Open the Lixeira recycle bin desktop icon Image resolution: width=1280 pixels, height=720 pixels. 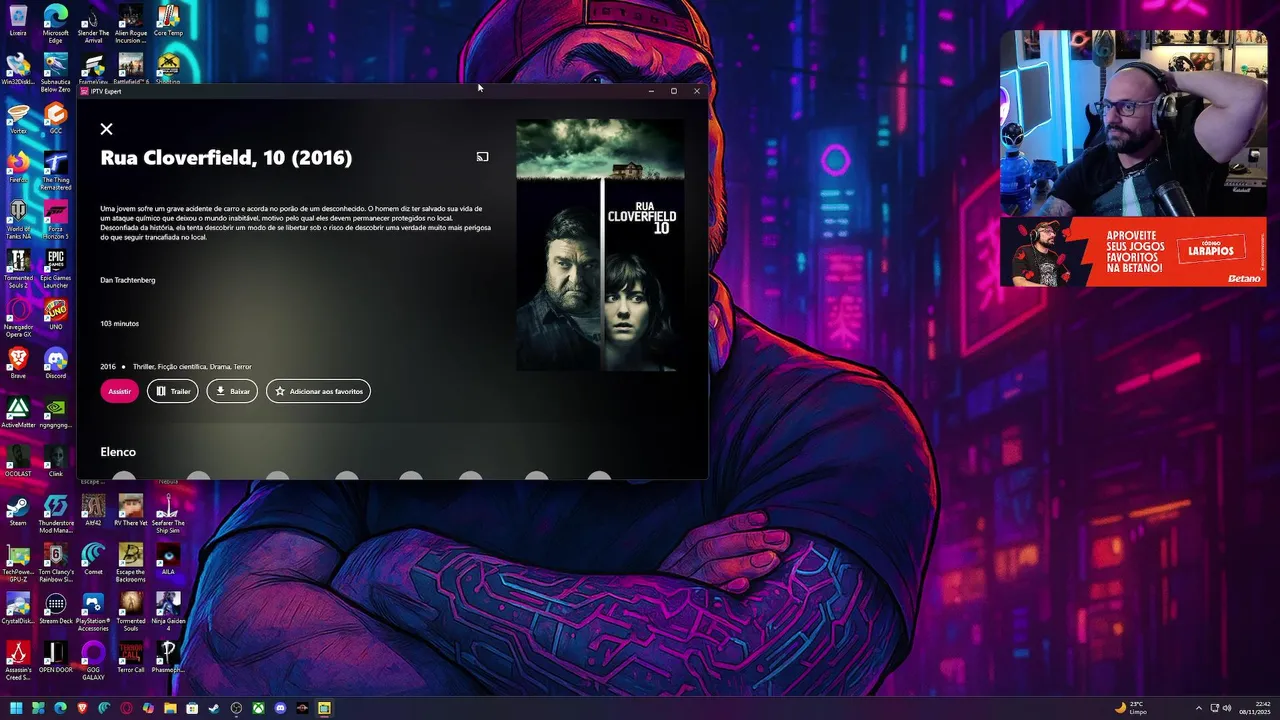click(x=18, y=21)
